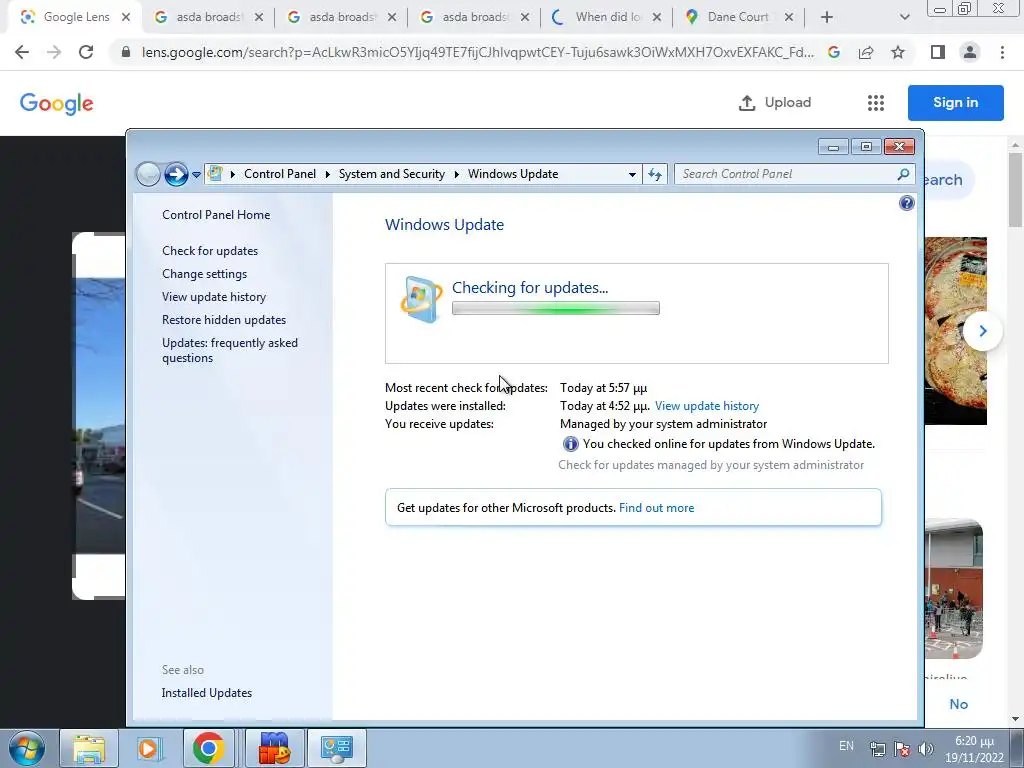Viewport: 1024px width, 768px height.
Task: Open Chrome three-dot menu
Action: (x=1002, y=52)
